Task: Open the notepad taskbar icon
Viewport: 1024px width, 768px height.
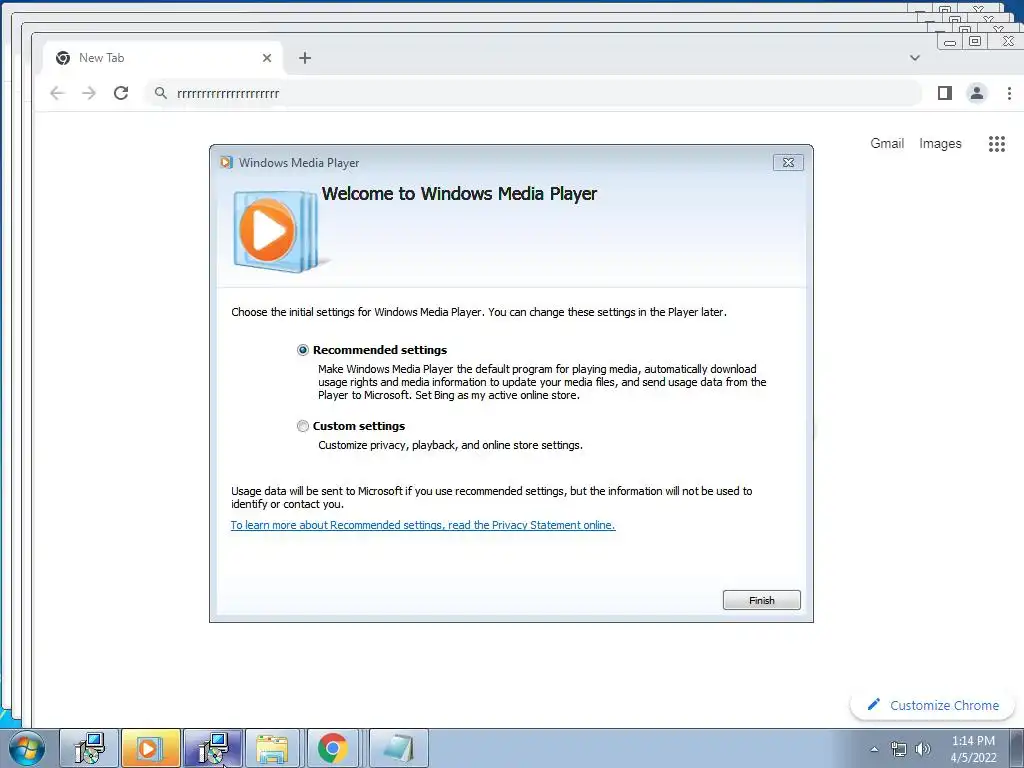Action: pyautogui.click(x=399, y=748)
